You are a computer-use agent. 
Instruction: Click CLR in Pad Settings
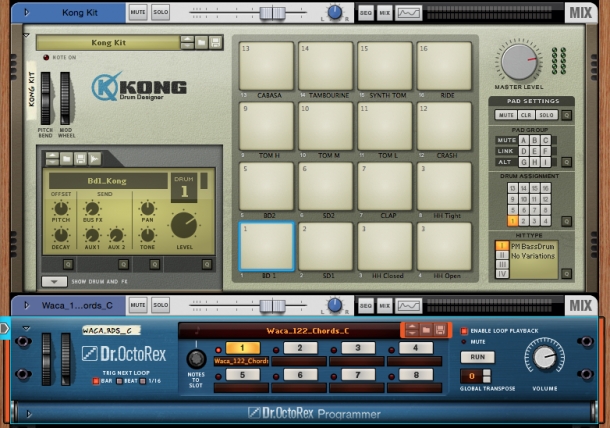click(526, 115)
